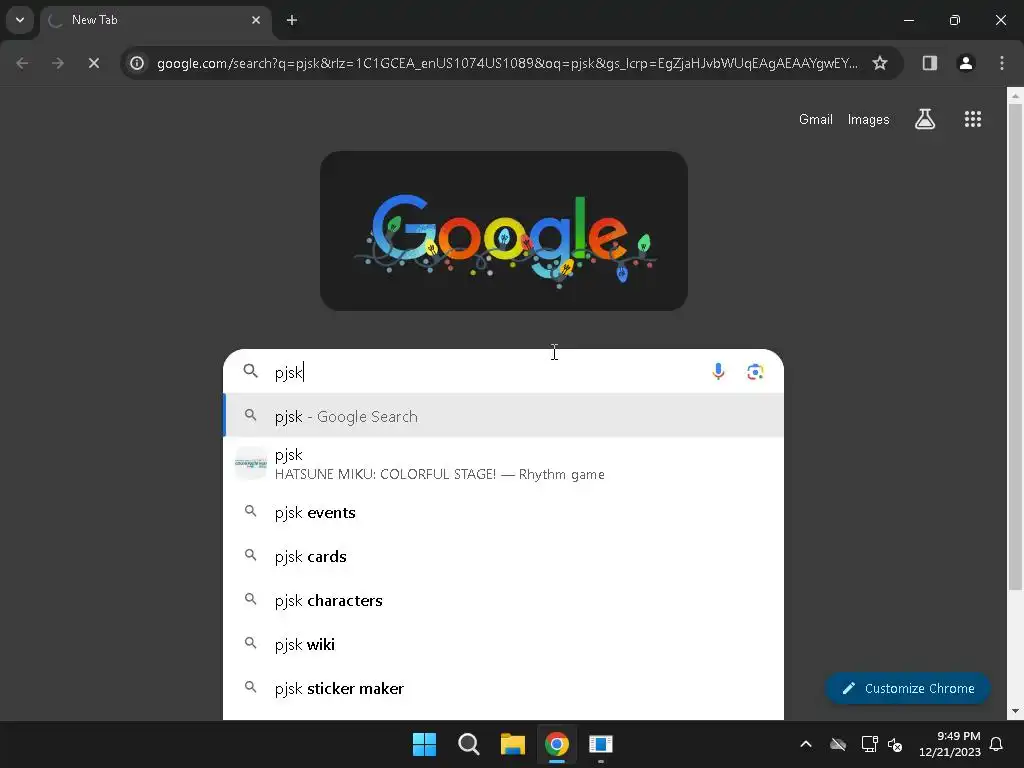View site information icon in address bar
This screenshot has width=1024, height=768.
136,63
